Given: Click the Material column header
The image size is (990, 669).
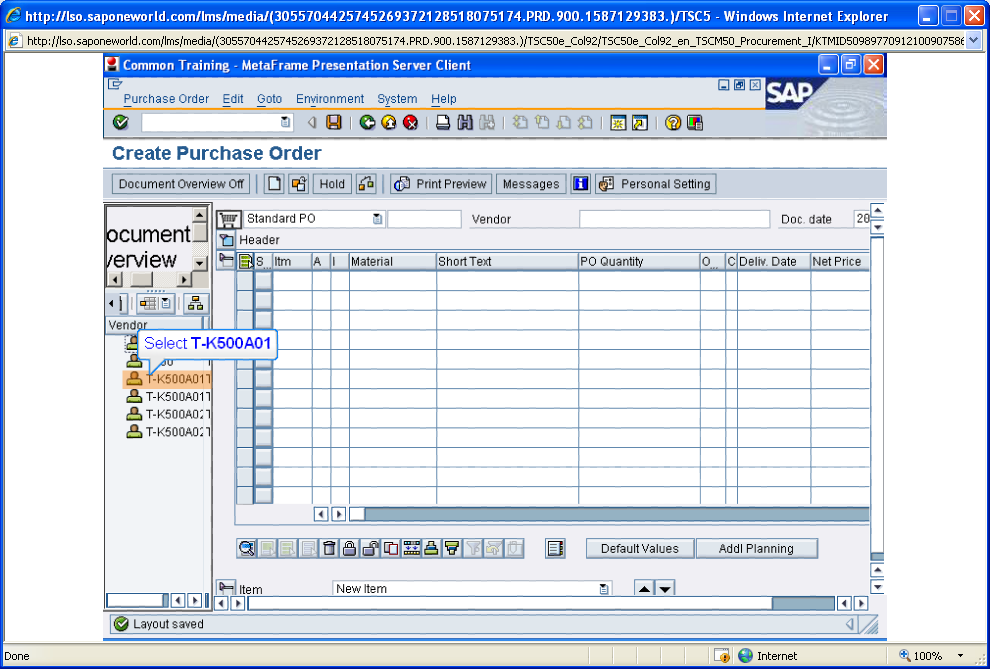Looking at the screenshot, I should point(393,261).
